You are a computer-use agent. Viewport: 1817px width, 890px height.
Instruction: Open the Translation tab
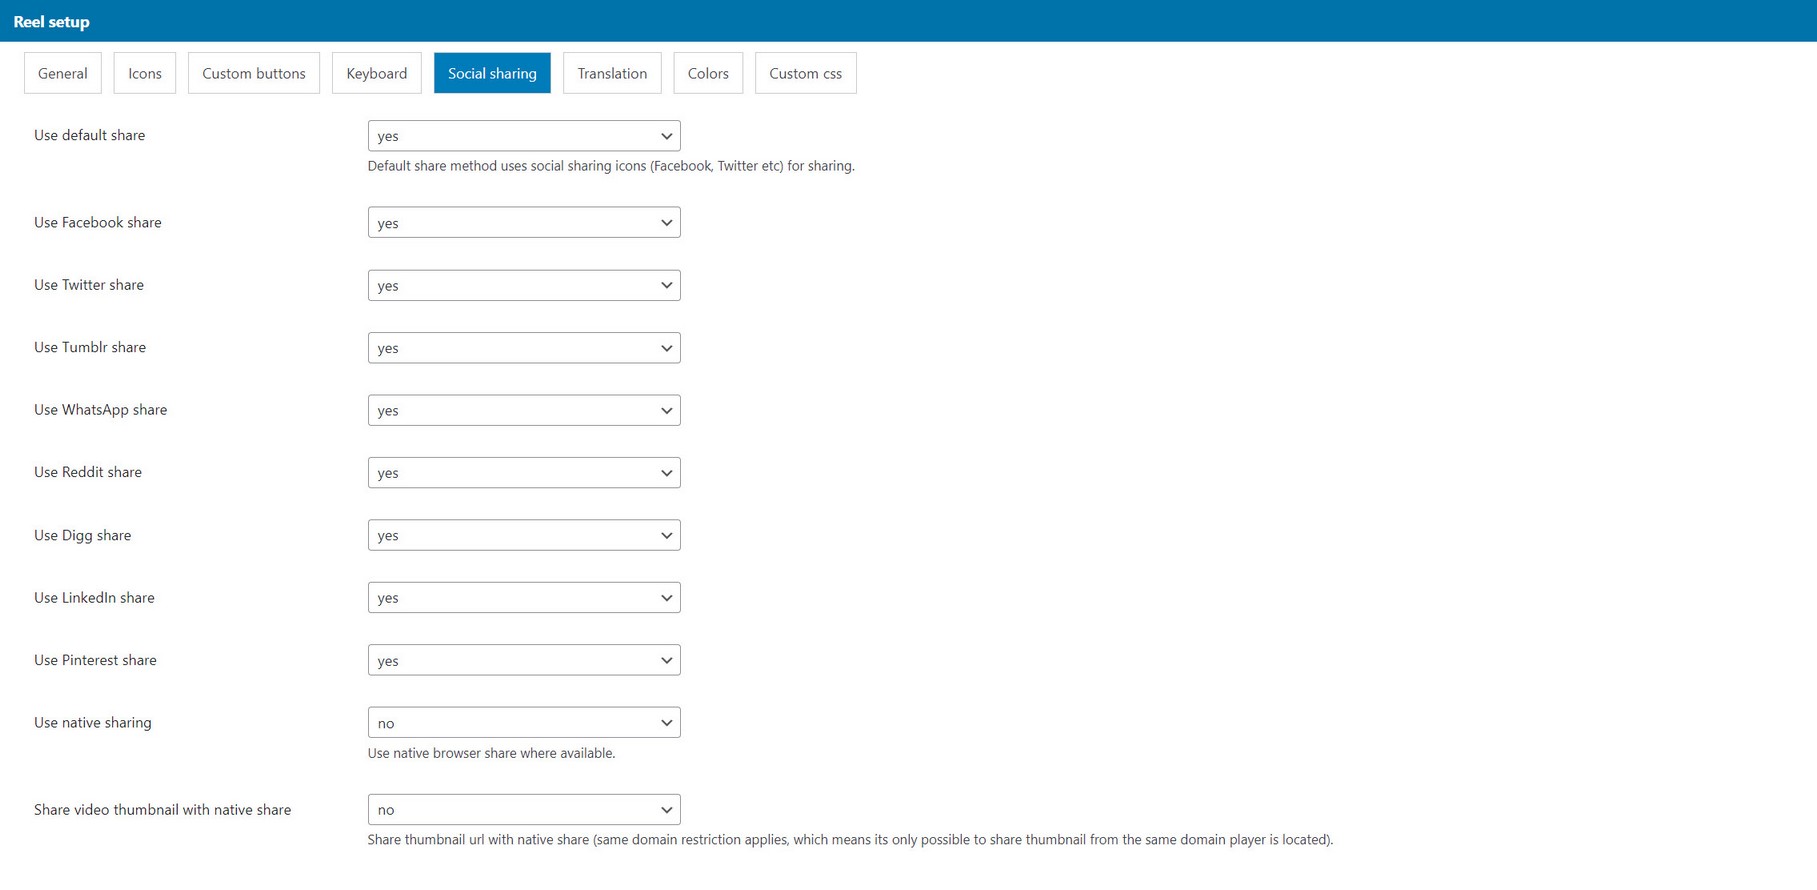pos(612,73)
